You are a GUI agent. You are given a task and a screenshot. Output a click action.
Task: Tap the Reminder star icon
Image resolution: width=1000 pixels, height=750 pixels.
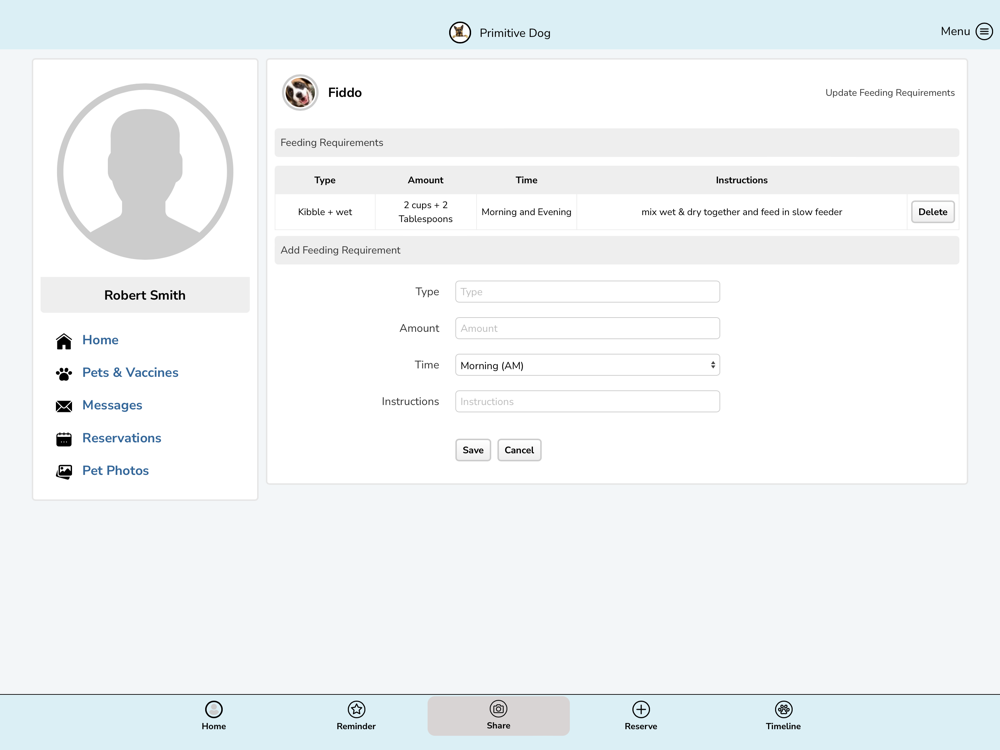click(356, 709)
